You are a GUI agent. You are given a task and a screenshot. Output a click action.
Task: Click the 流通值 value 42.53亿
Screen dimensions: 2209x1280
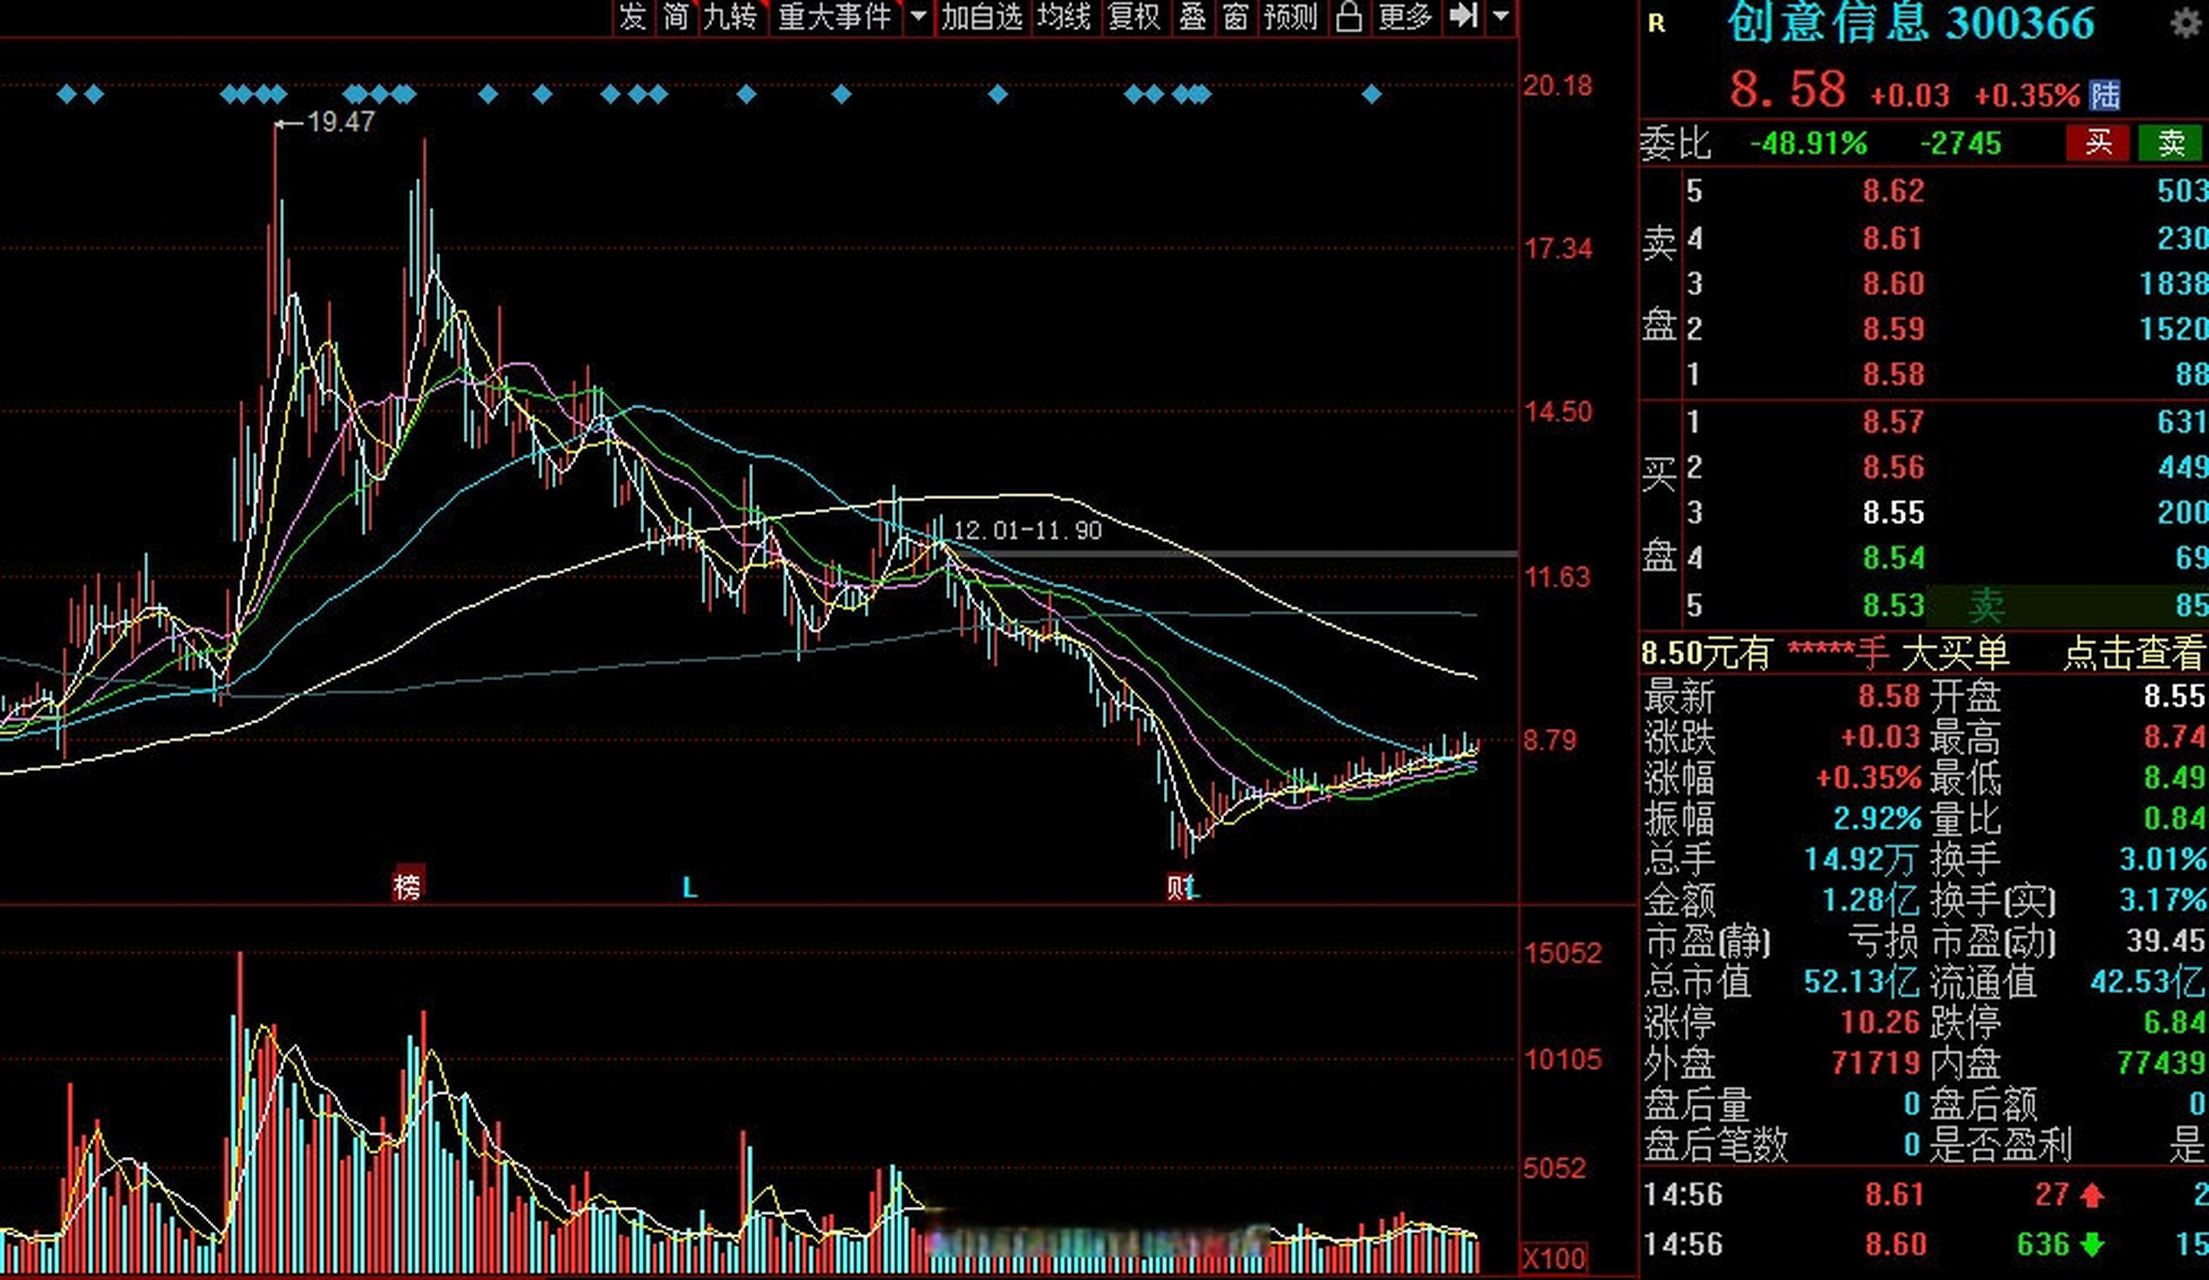pyautogui.click(x=2148, y=982)
